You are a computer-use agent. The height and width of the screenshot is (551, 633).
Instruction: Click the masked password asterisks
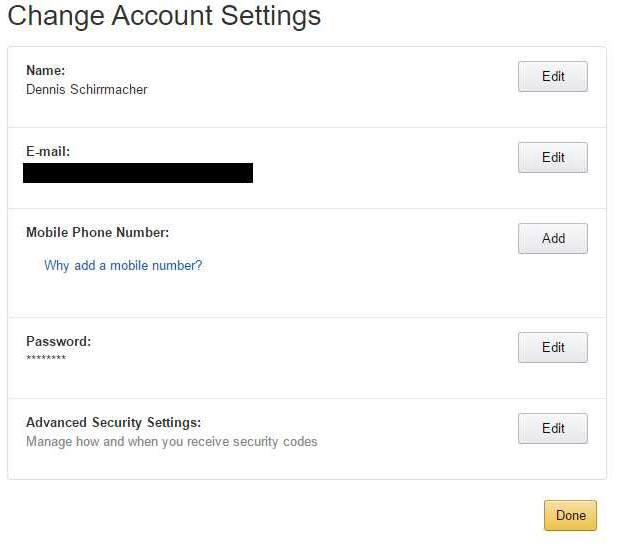pyautogui.click(x=46, y=358)
